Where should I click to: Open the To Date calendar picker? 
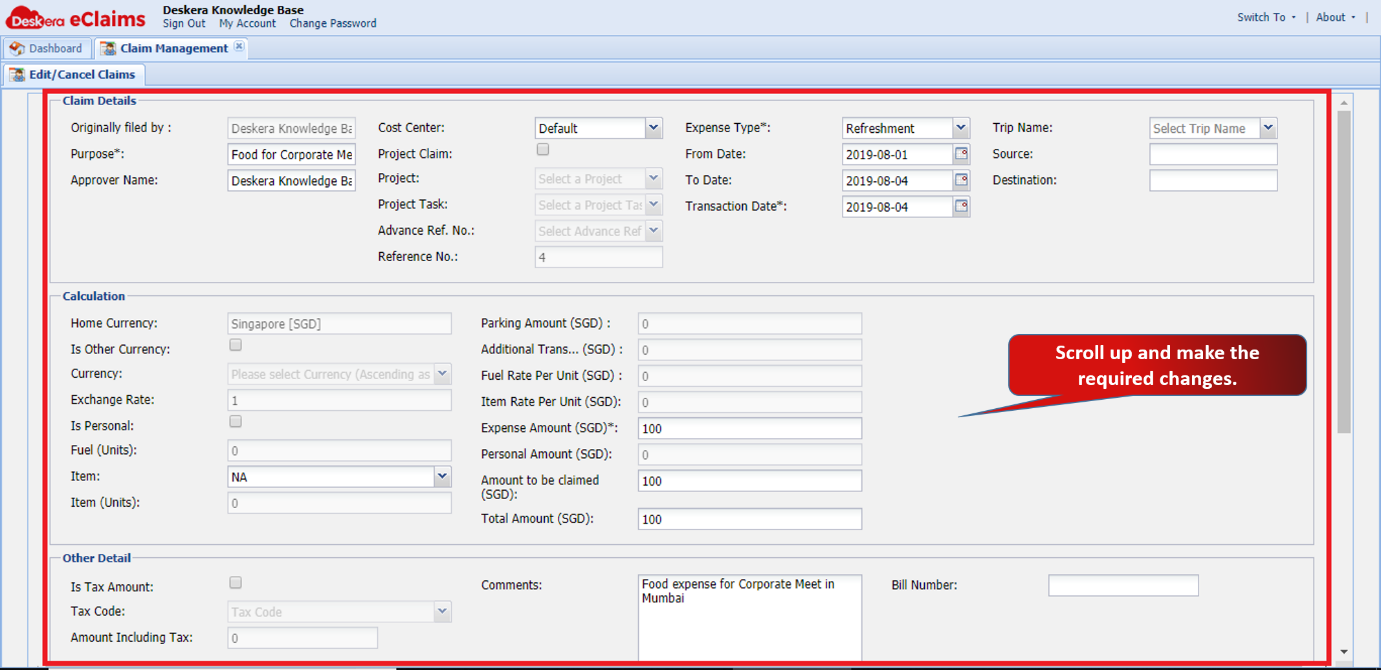pyautogui.click(x=961, y=180)
